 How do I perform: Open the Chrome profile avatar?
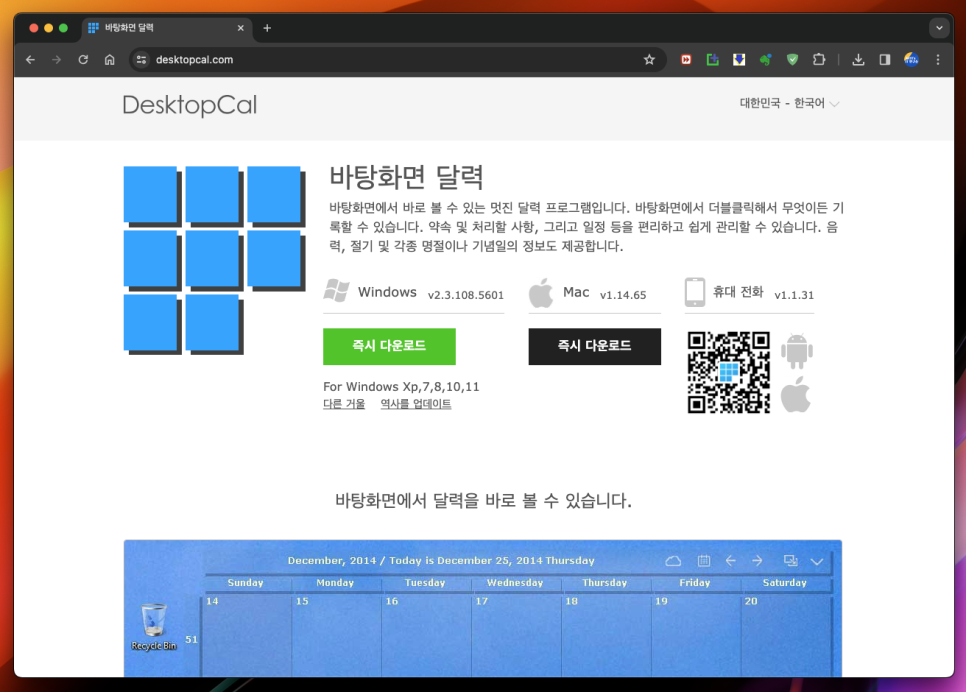click(911, 60)
